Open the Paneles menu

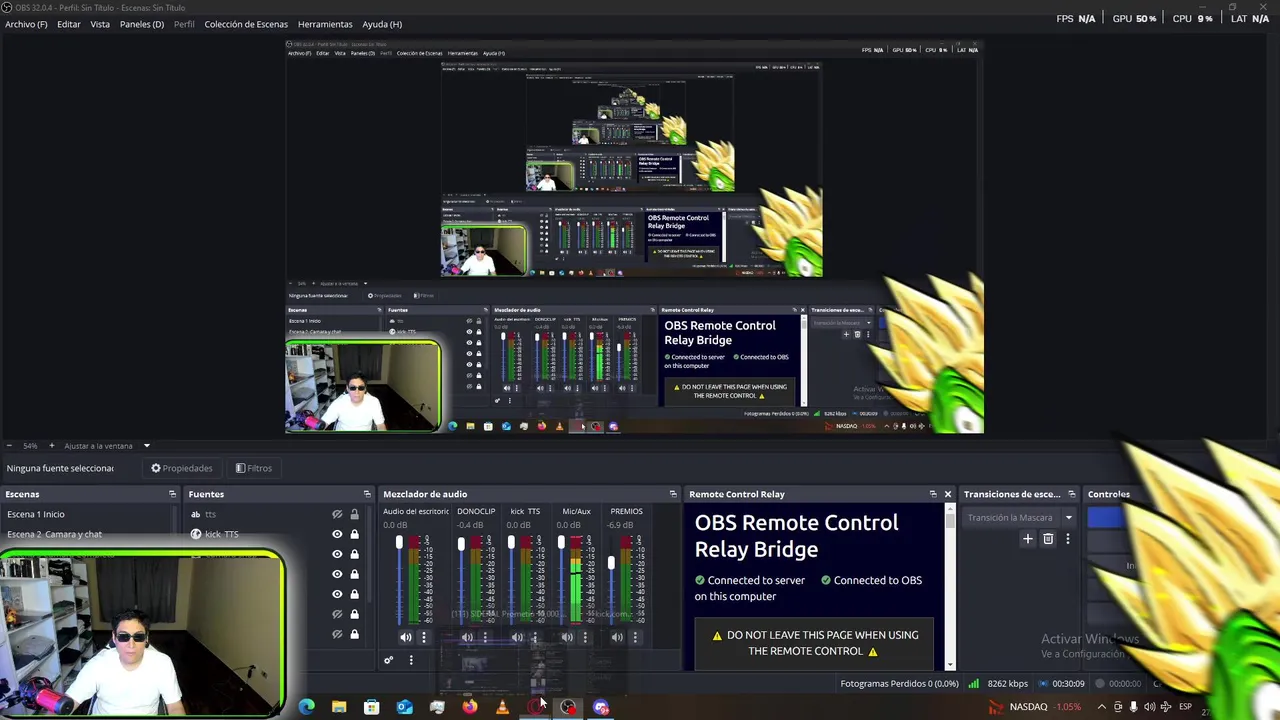click(142, 24)
